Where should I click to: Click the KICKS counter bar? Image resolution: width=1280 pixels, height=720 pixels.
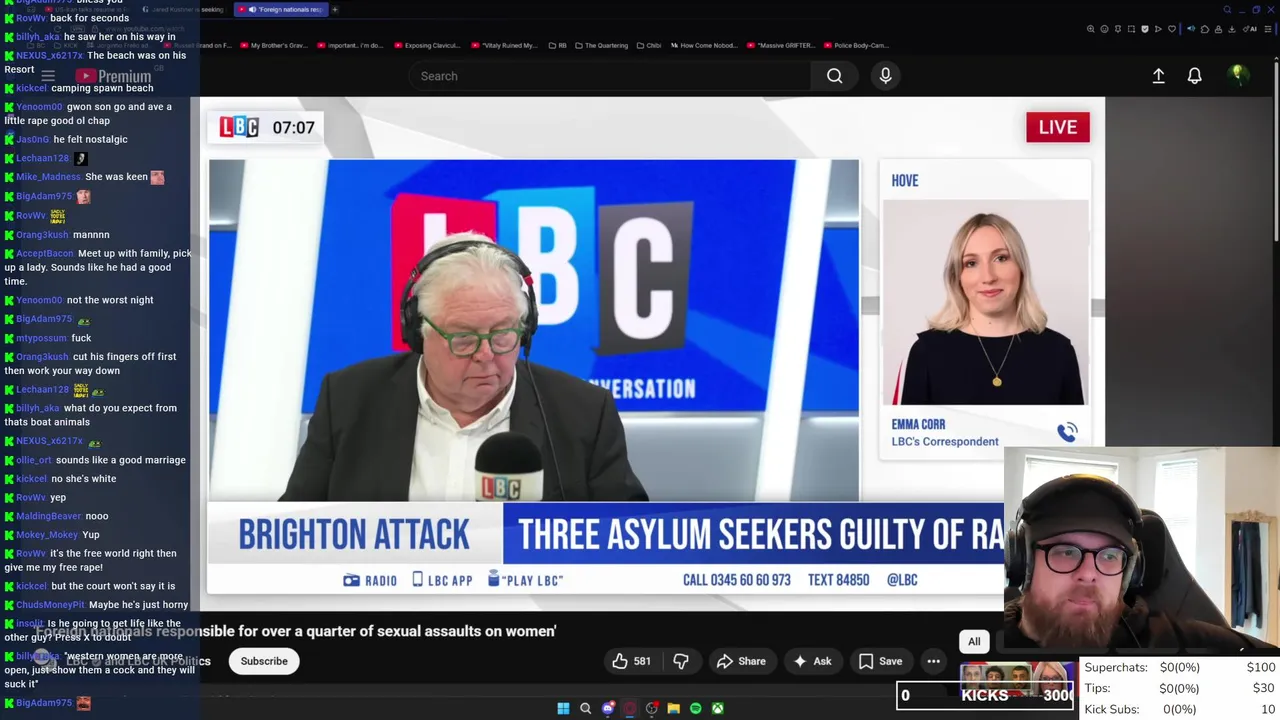pyautogui.click(x=987, y=696)
